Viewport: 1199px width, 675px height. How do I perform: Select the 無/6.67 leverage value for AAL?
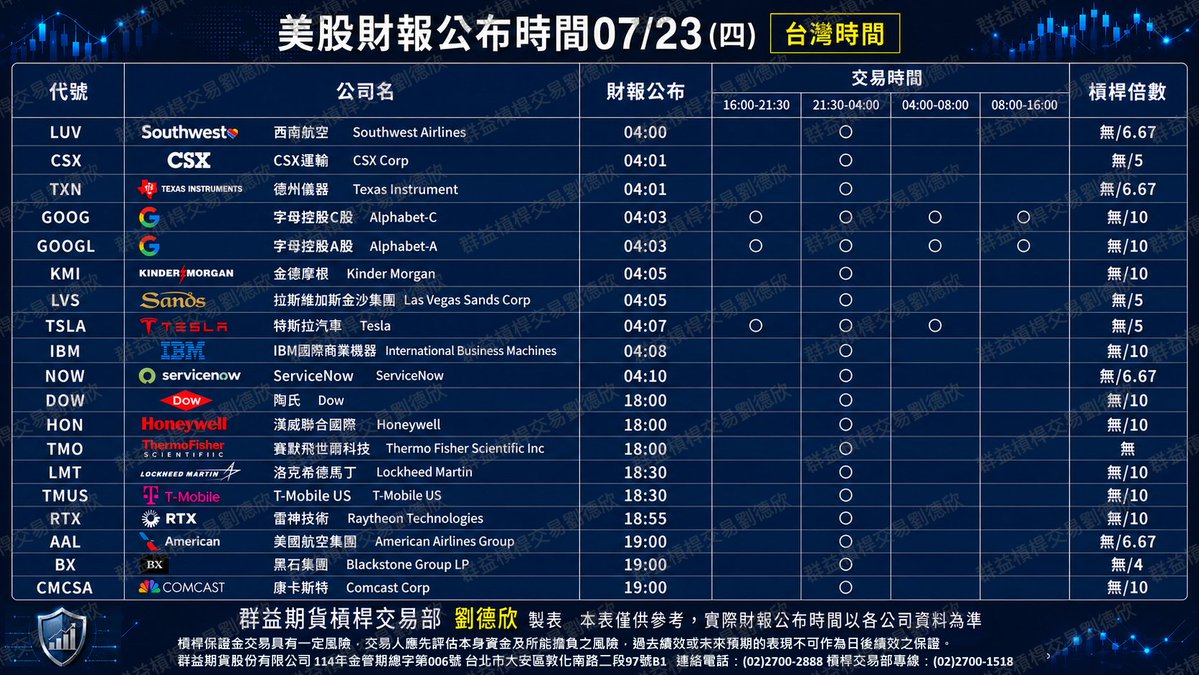[x=1127, y=542]
